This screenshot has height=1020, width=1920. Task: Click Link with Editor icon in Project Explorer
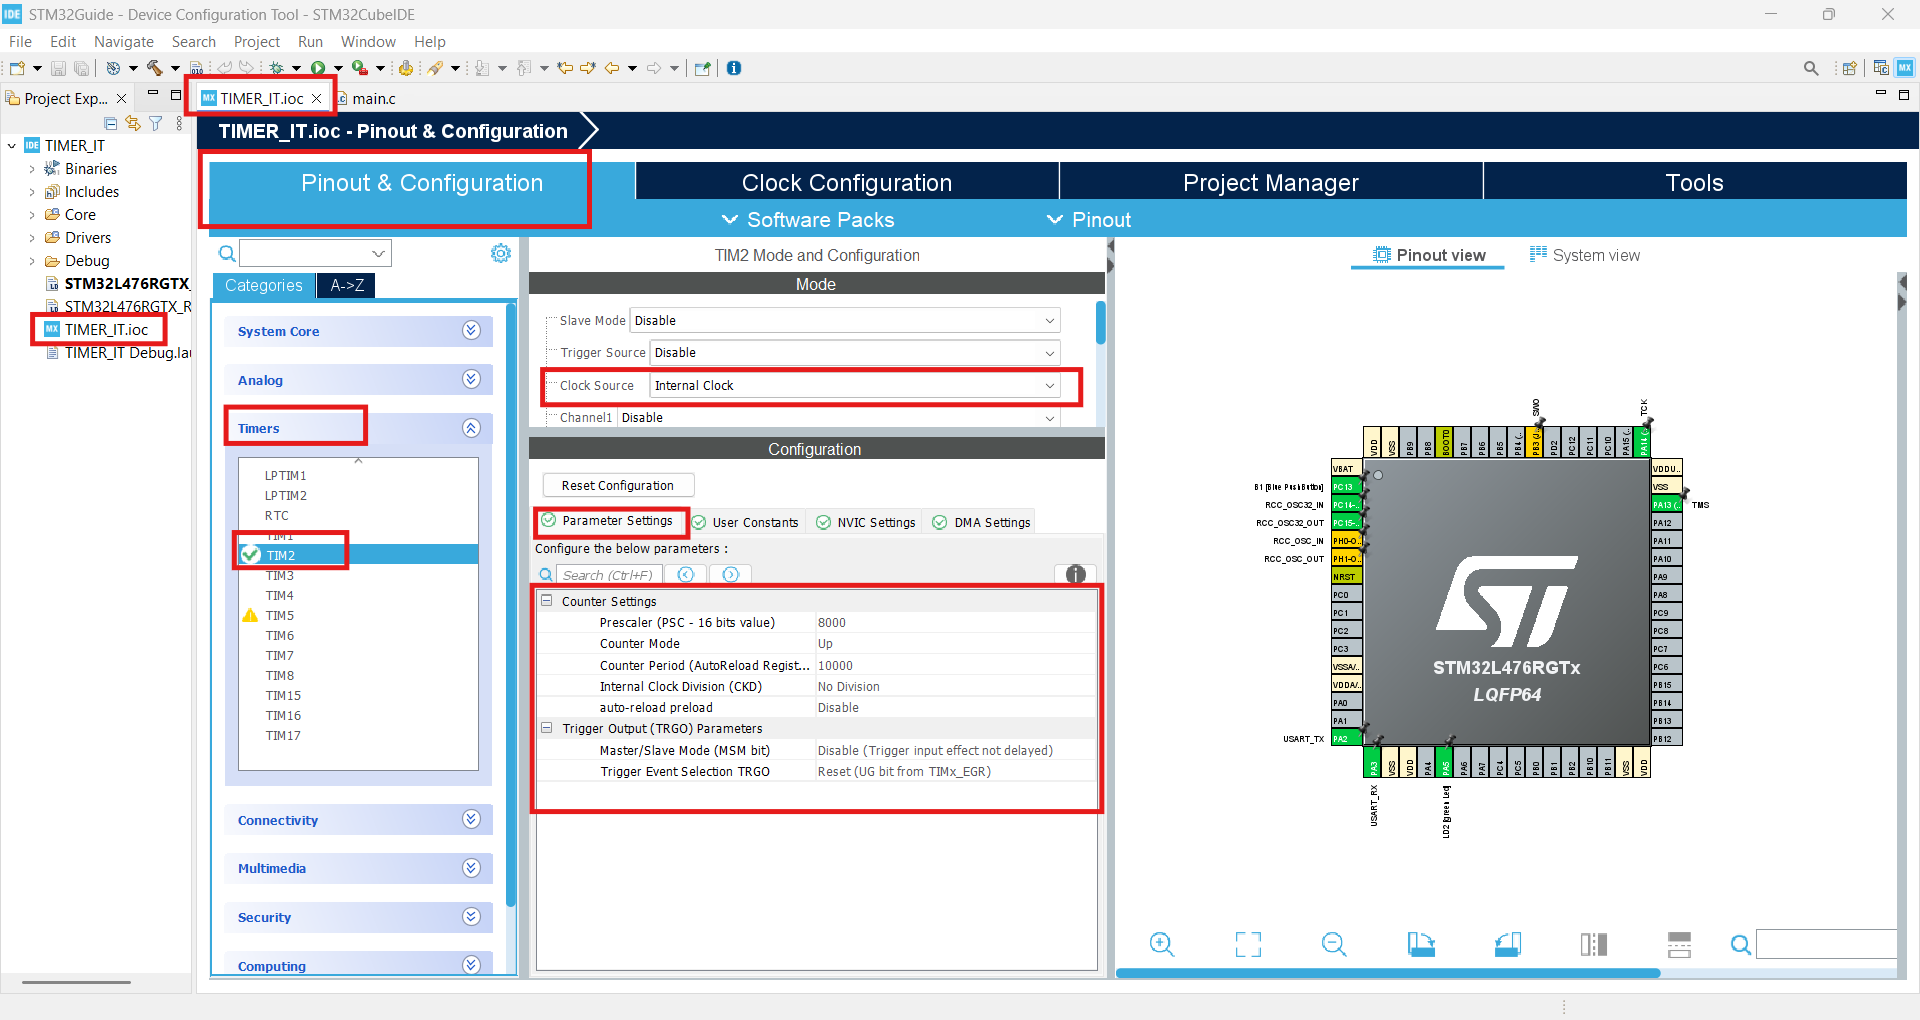coord(133,123)
